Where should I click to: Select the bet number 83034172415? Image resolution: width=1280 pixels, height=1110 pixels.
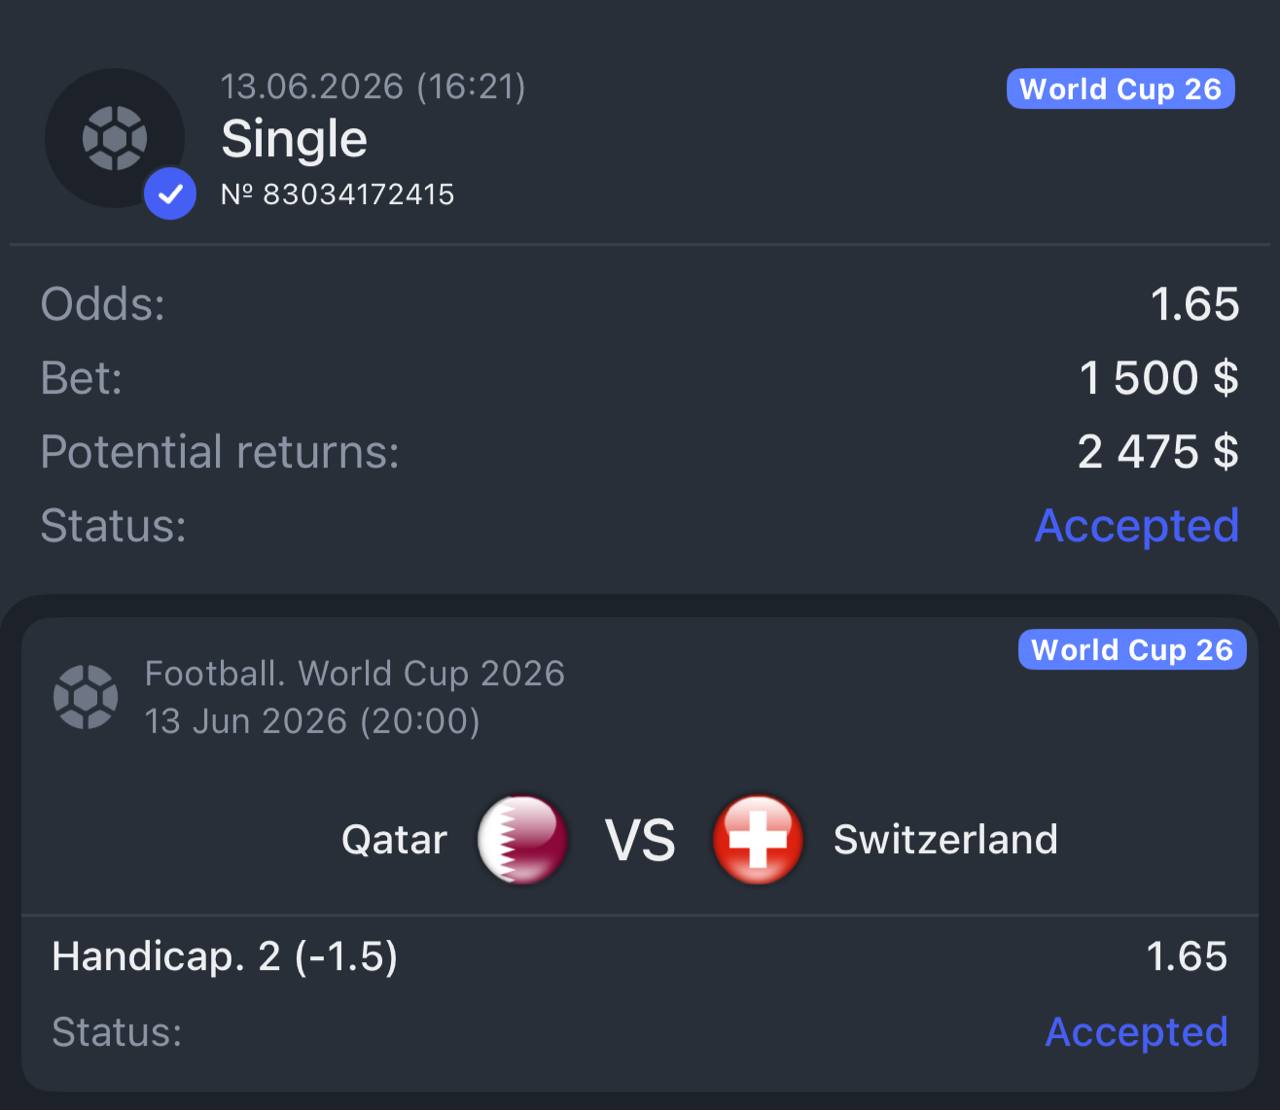pyautogui.click(x=338, y=194)
